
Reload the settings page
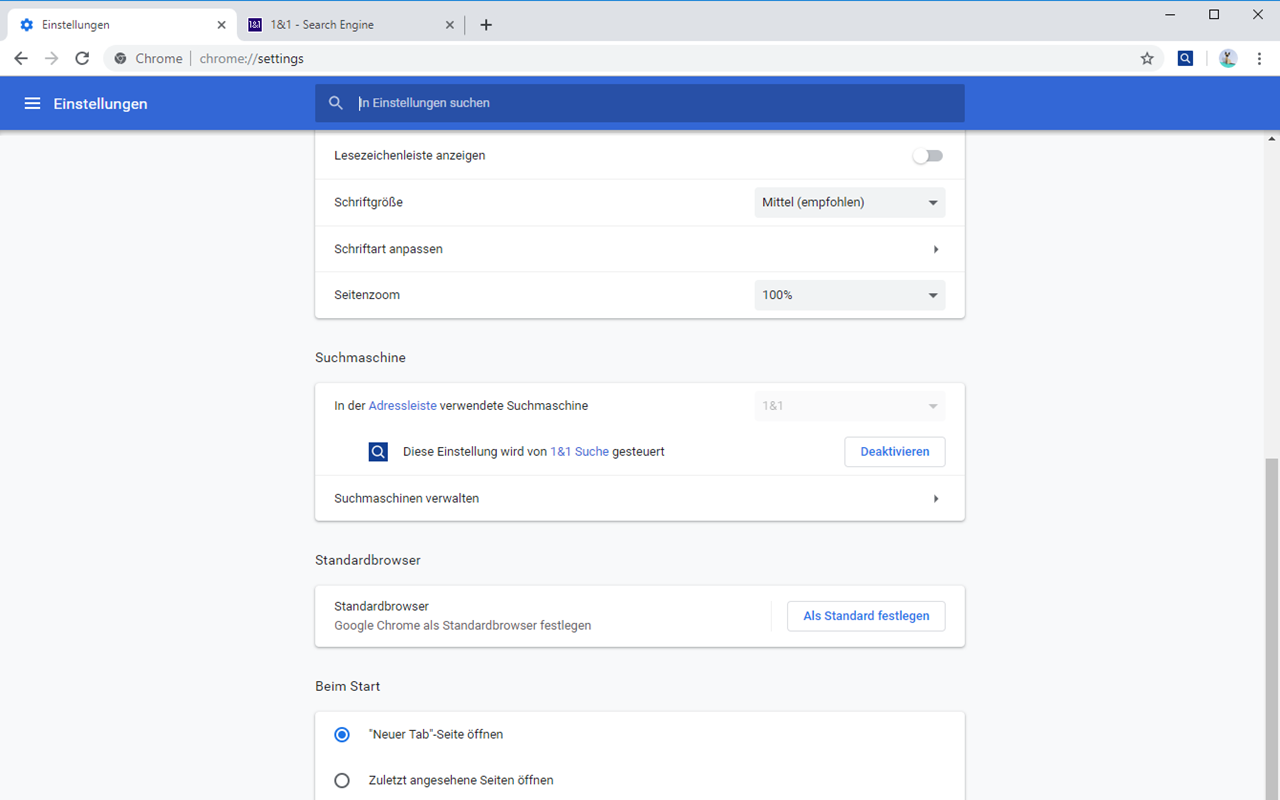tap(83, 59)
